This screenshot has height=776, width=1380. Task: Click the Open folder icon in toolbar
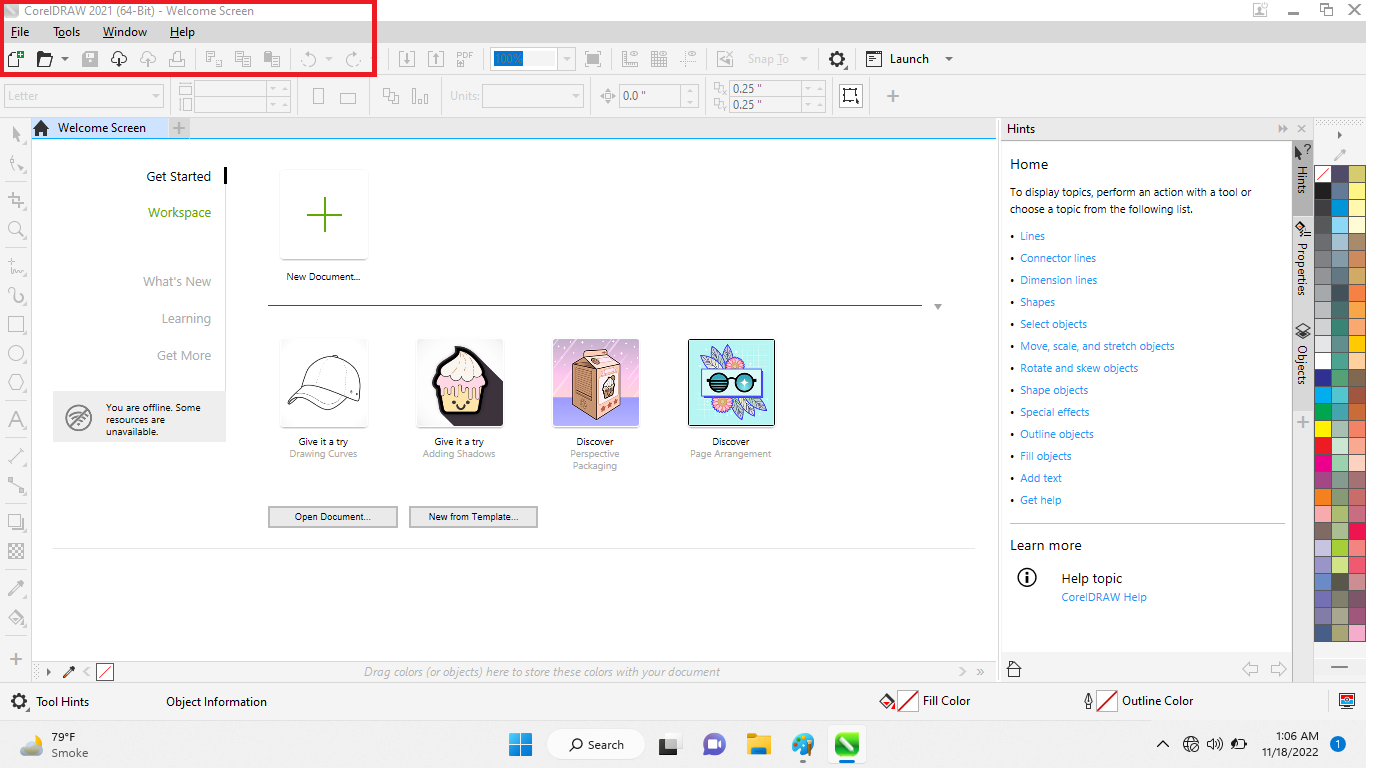tap(44, 59)
